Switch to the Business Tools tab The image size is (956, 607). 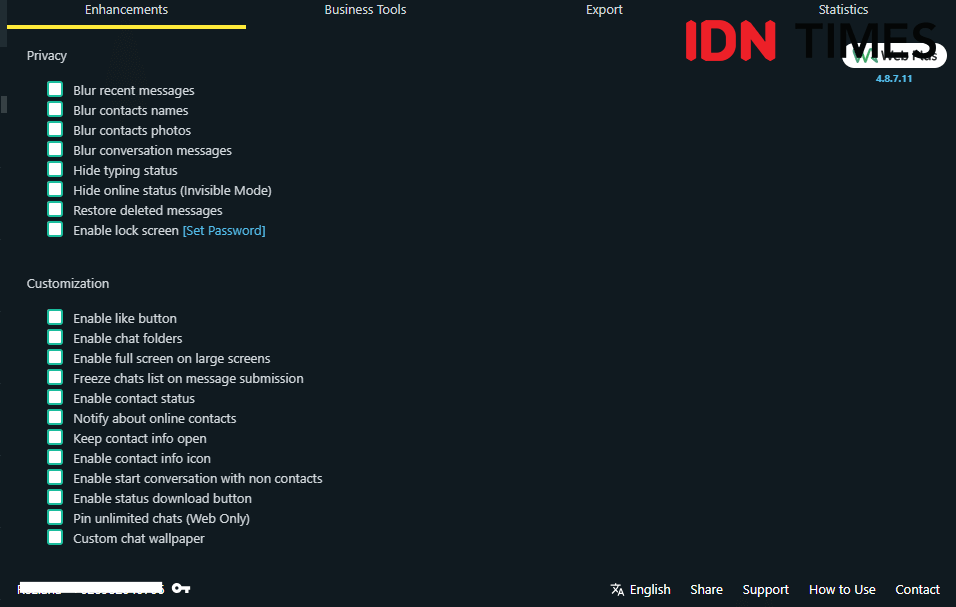click(365, 10)
